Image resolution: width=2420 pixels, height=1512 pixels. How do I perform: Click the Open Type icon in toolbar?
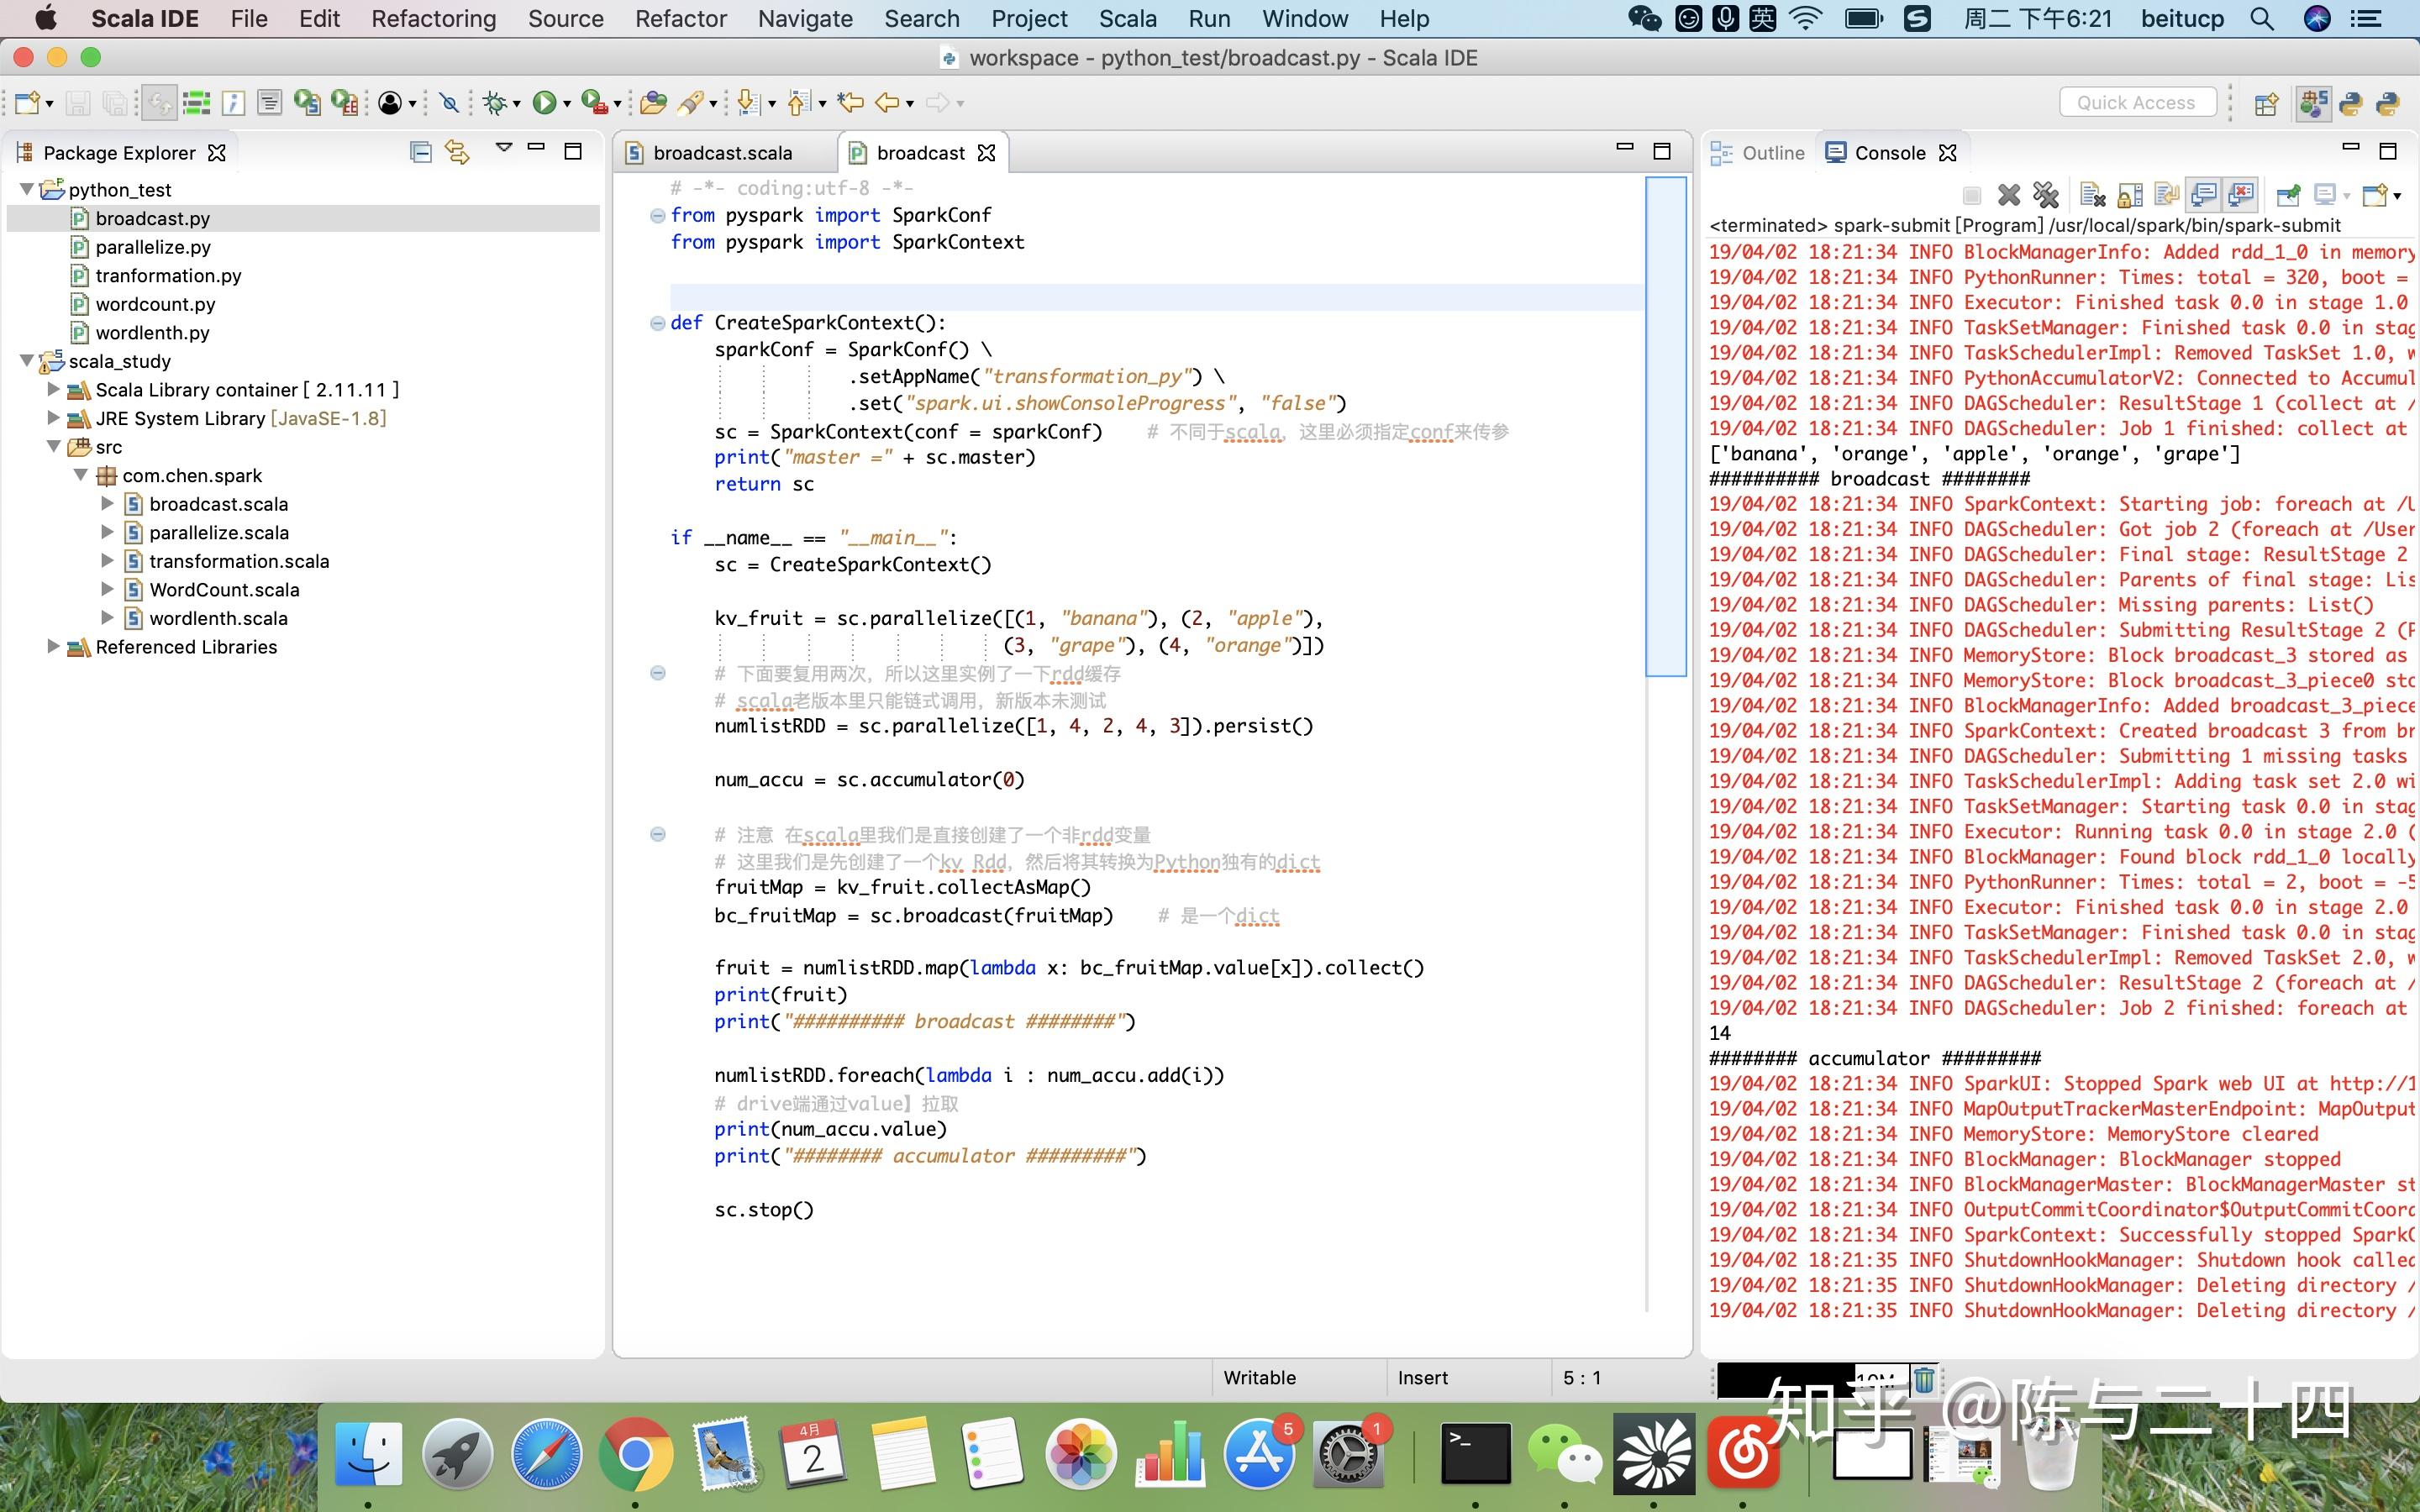point(653,102)
